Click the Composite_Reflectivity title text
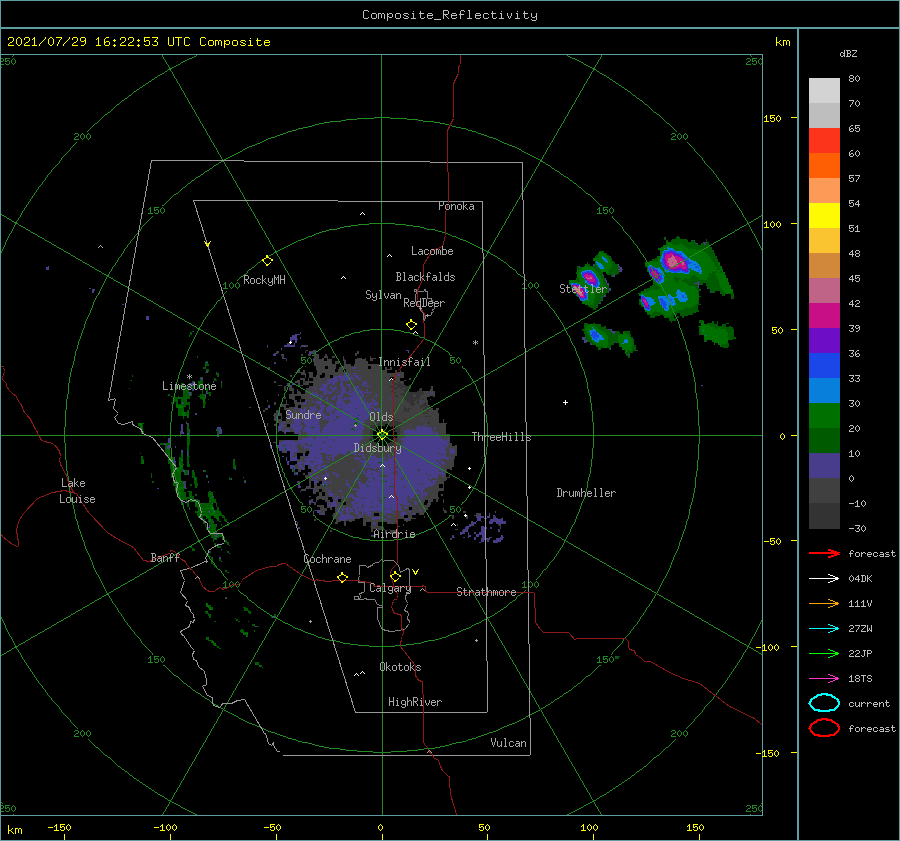900x841 pixels. (x=450, y=15)
